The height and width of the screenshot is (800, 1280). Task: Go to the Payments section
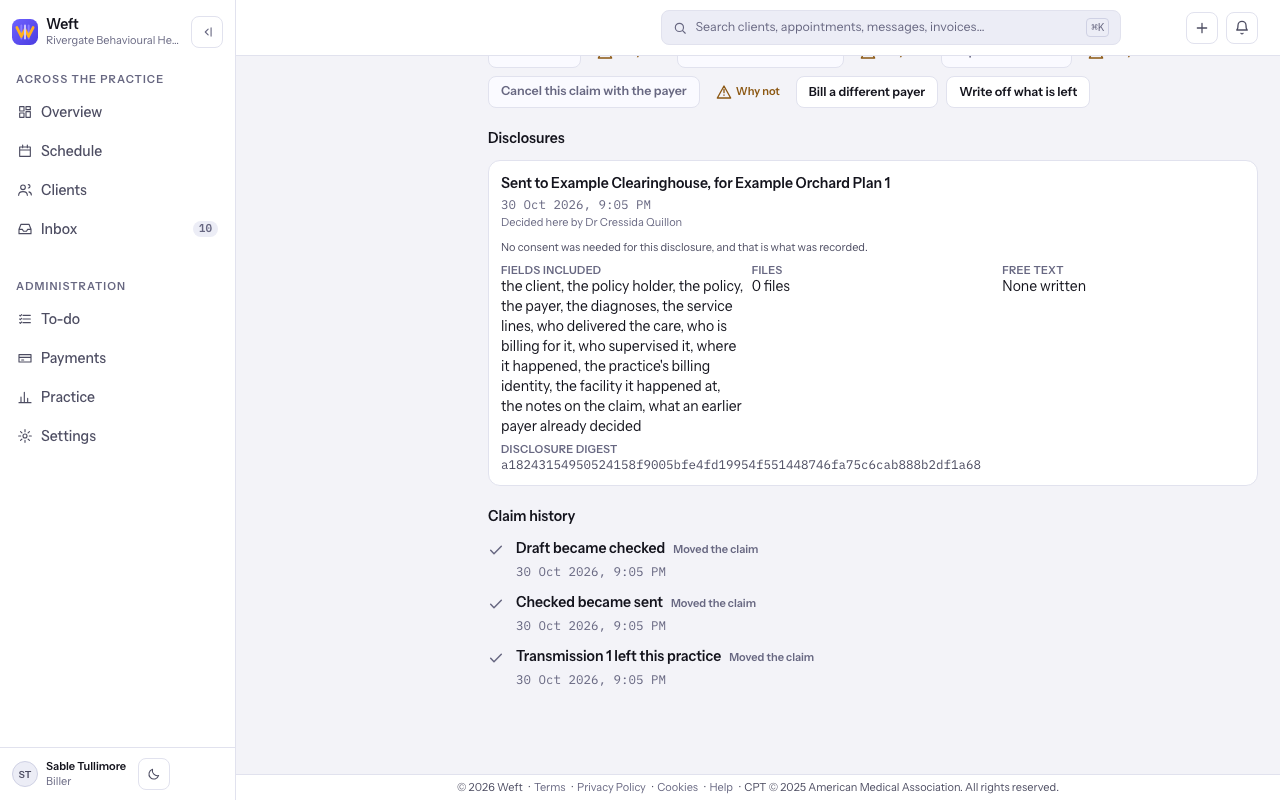[118, 358]
